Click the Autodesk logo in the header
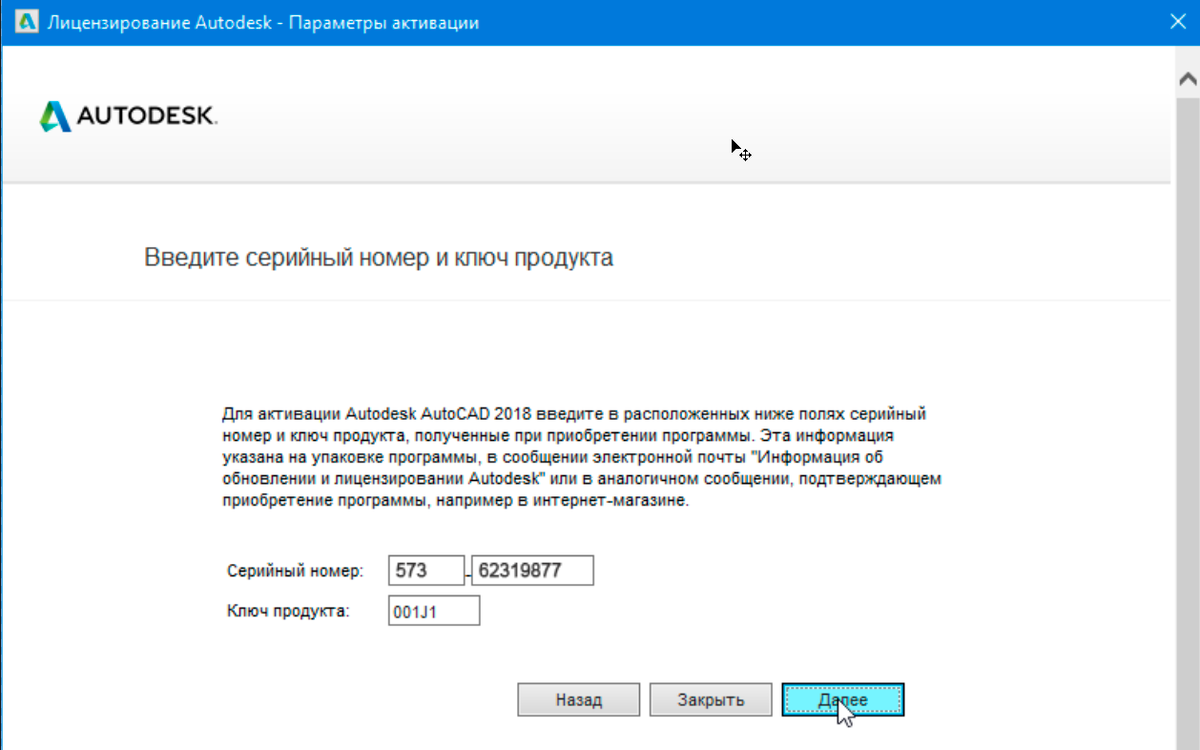Screen dimensions: 1200x750 click(128, 116)
